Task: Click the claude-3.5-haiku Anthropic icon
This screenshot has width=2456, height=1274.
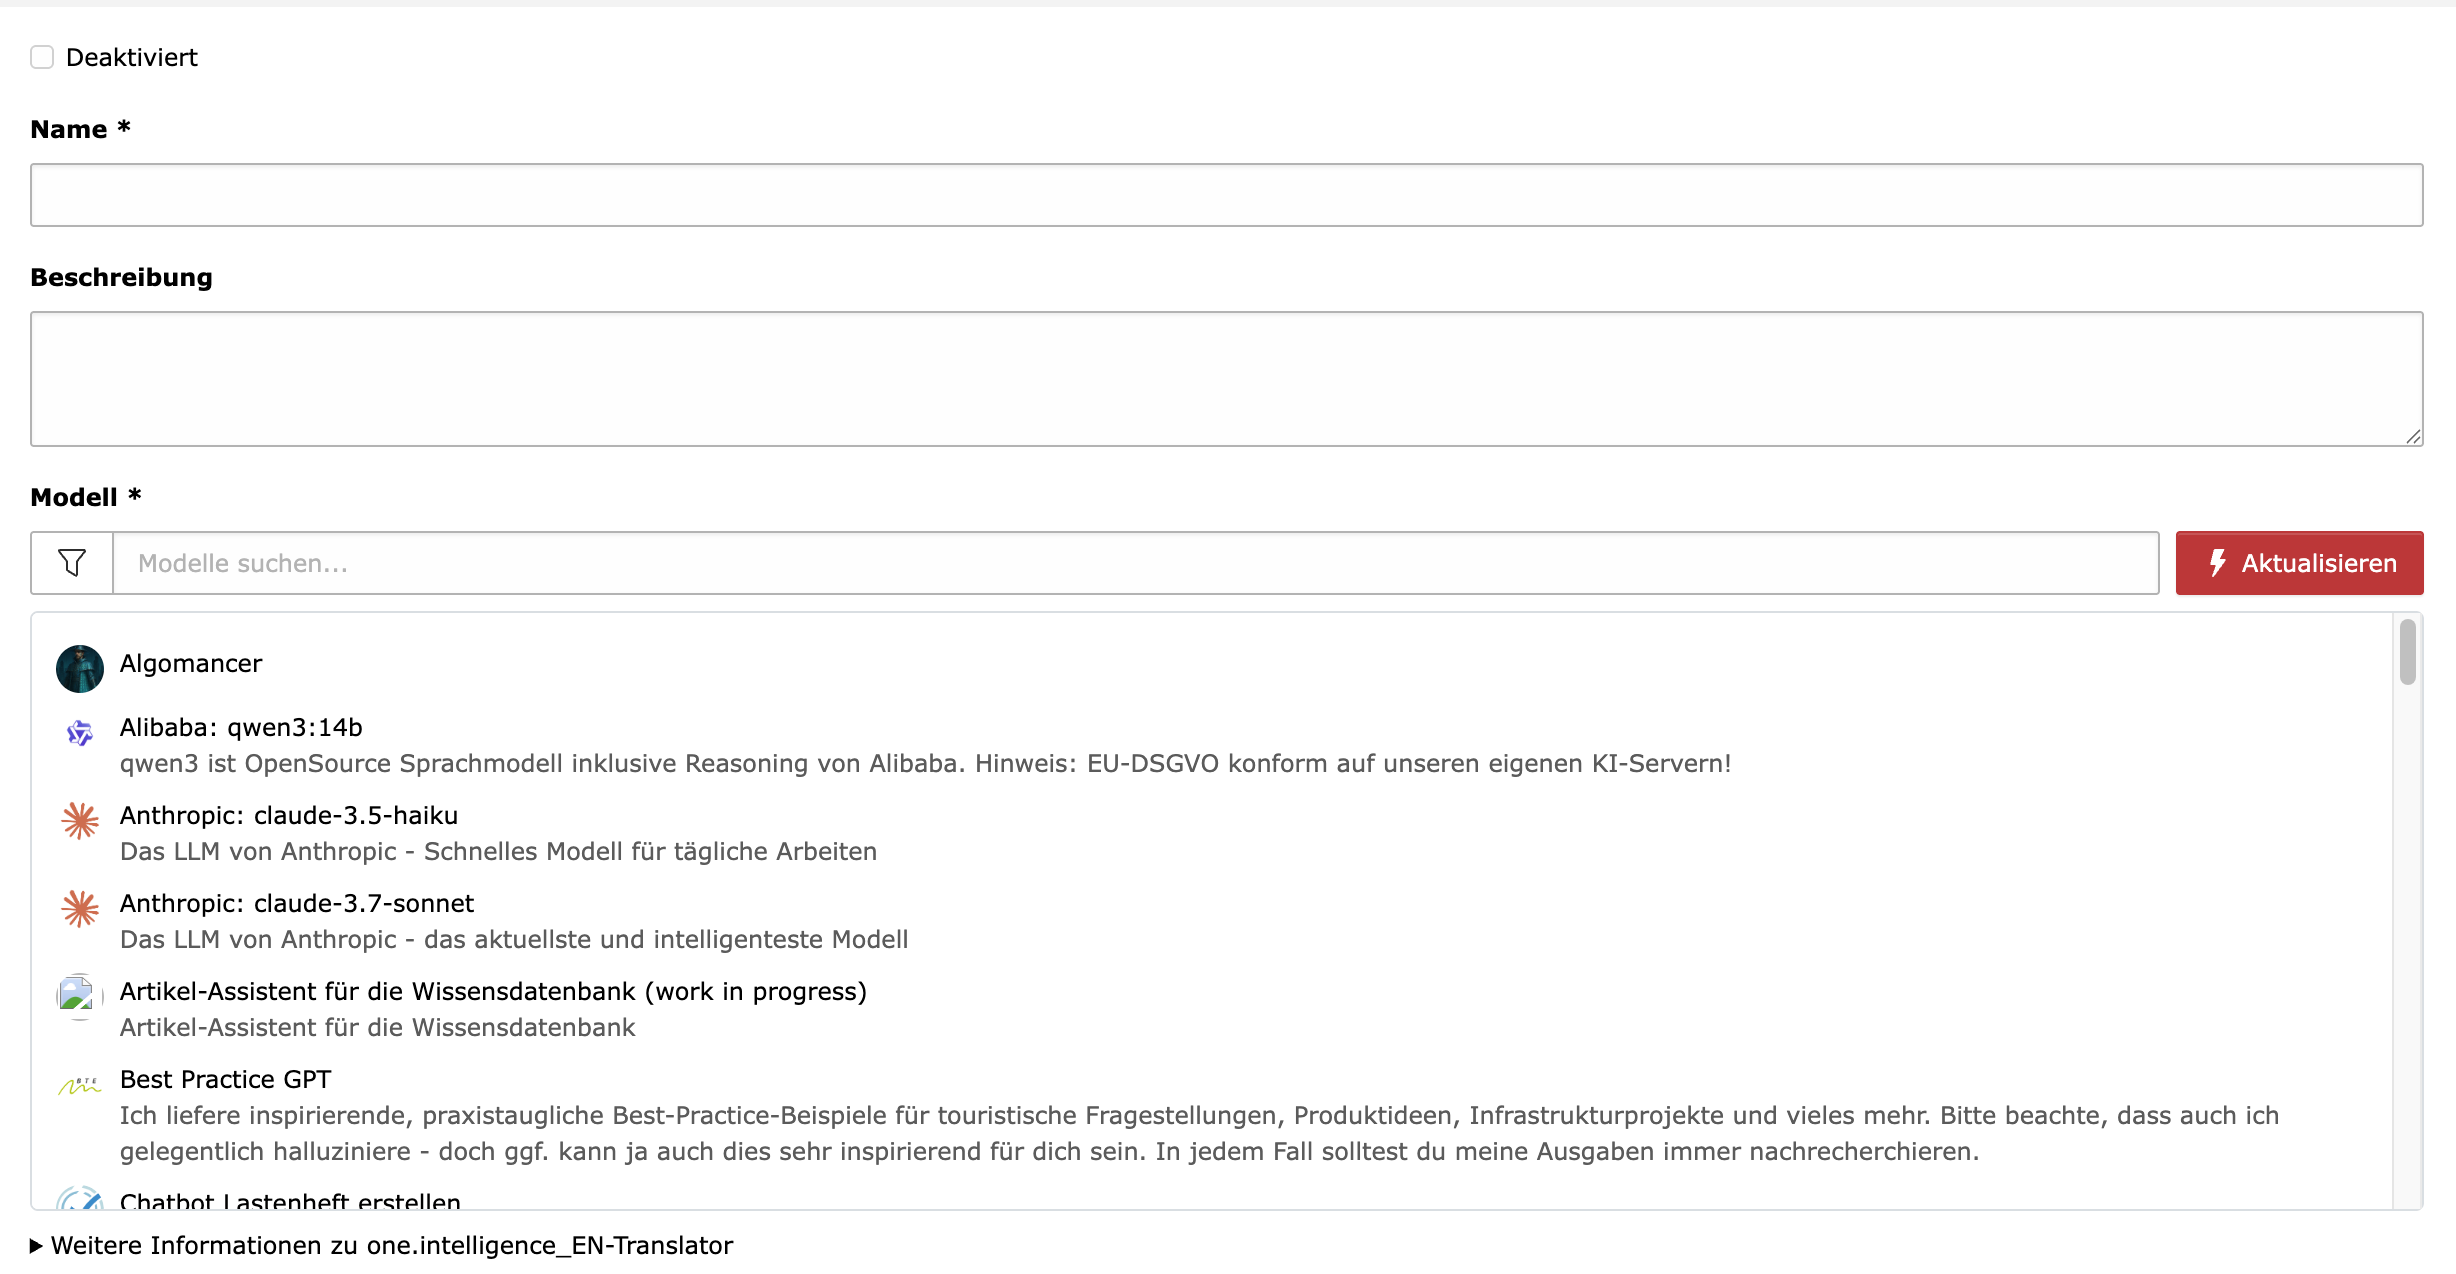Action: tap(80, 821)
